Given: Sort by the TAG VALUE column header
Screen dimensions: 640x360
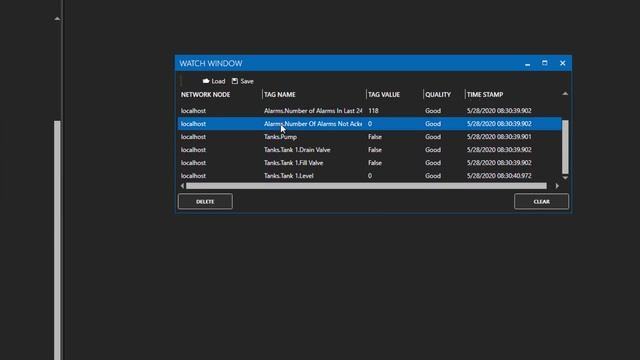Looking at the screenshot, I should 384,94.
